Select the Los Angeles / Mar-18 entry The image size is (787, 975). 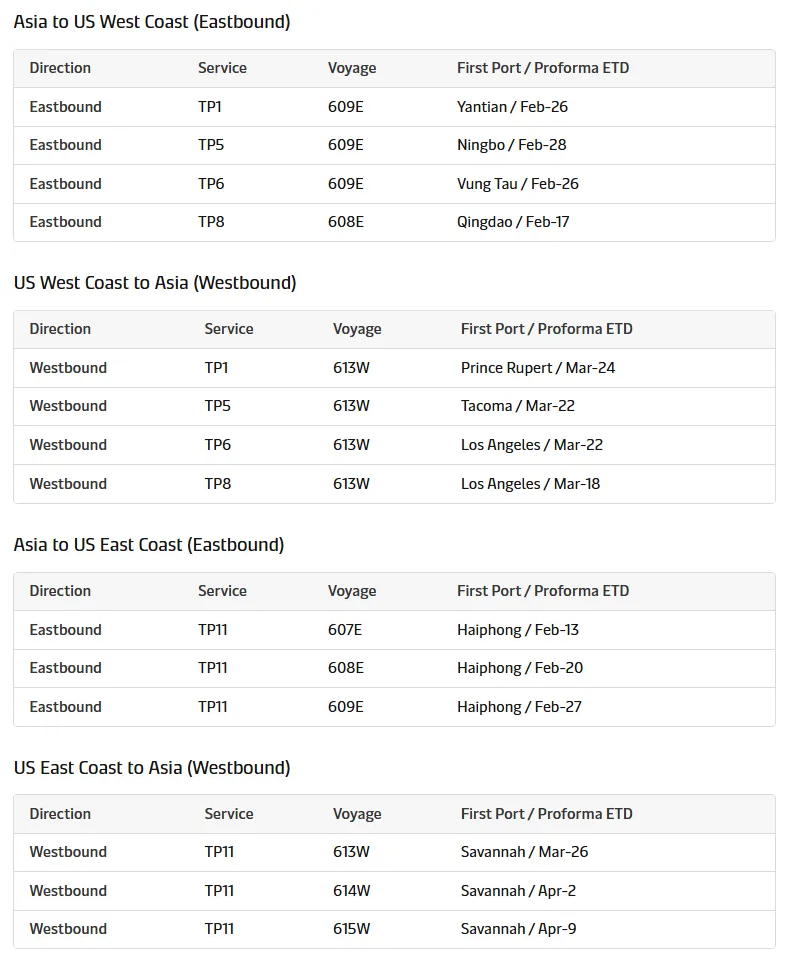click(530, 484)
